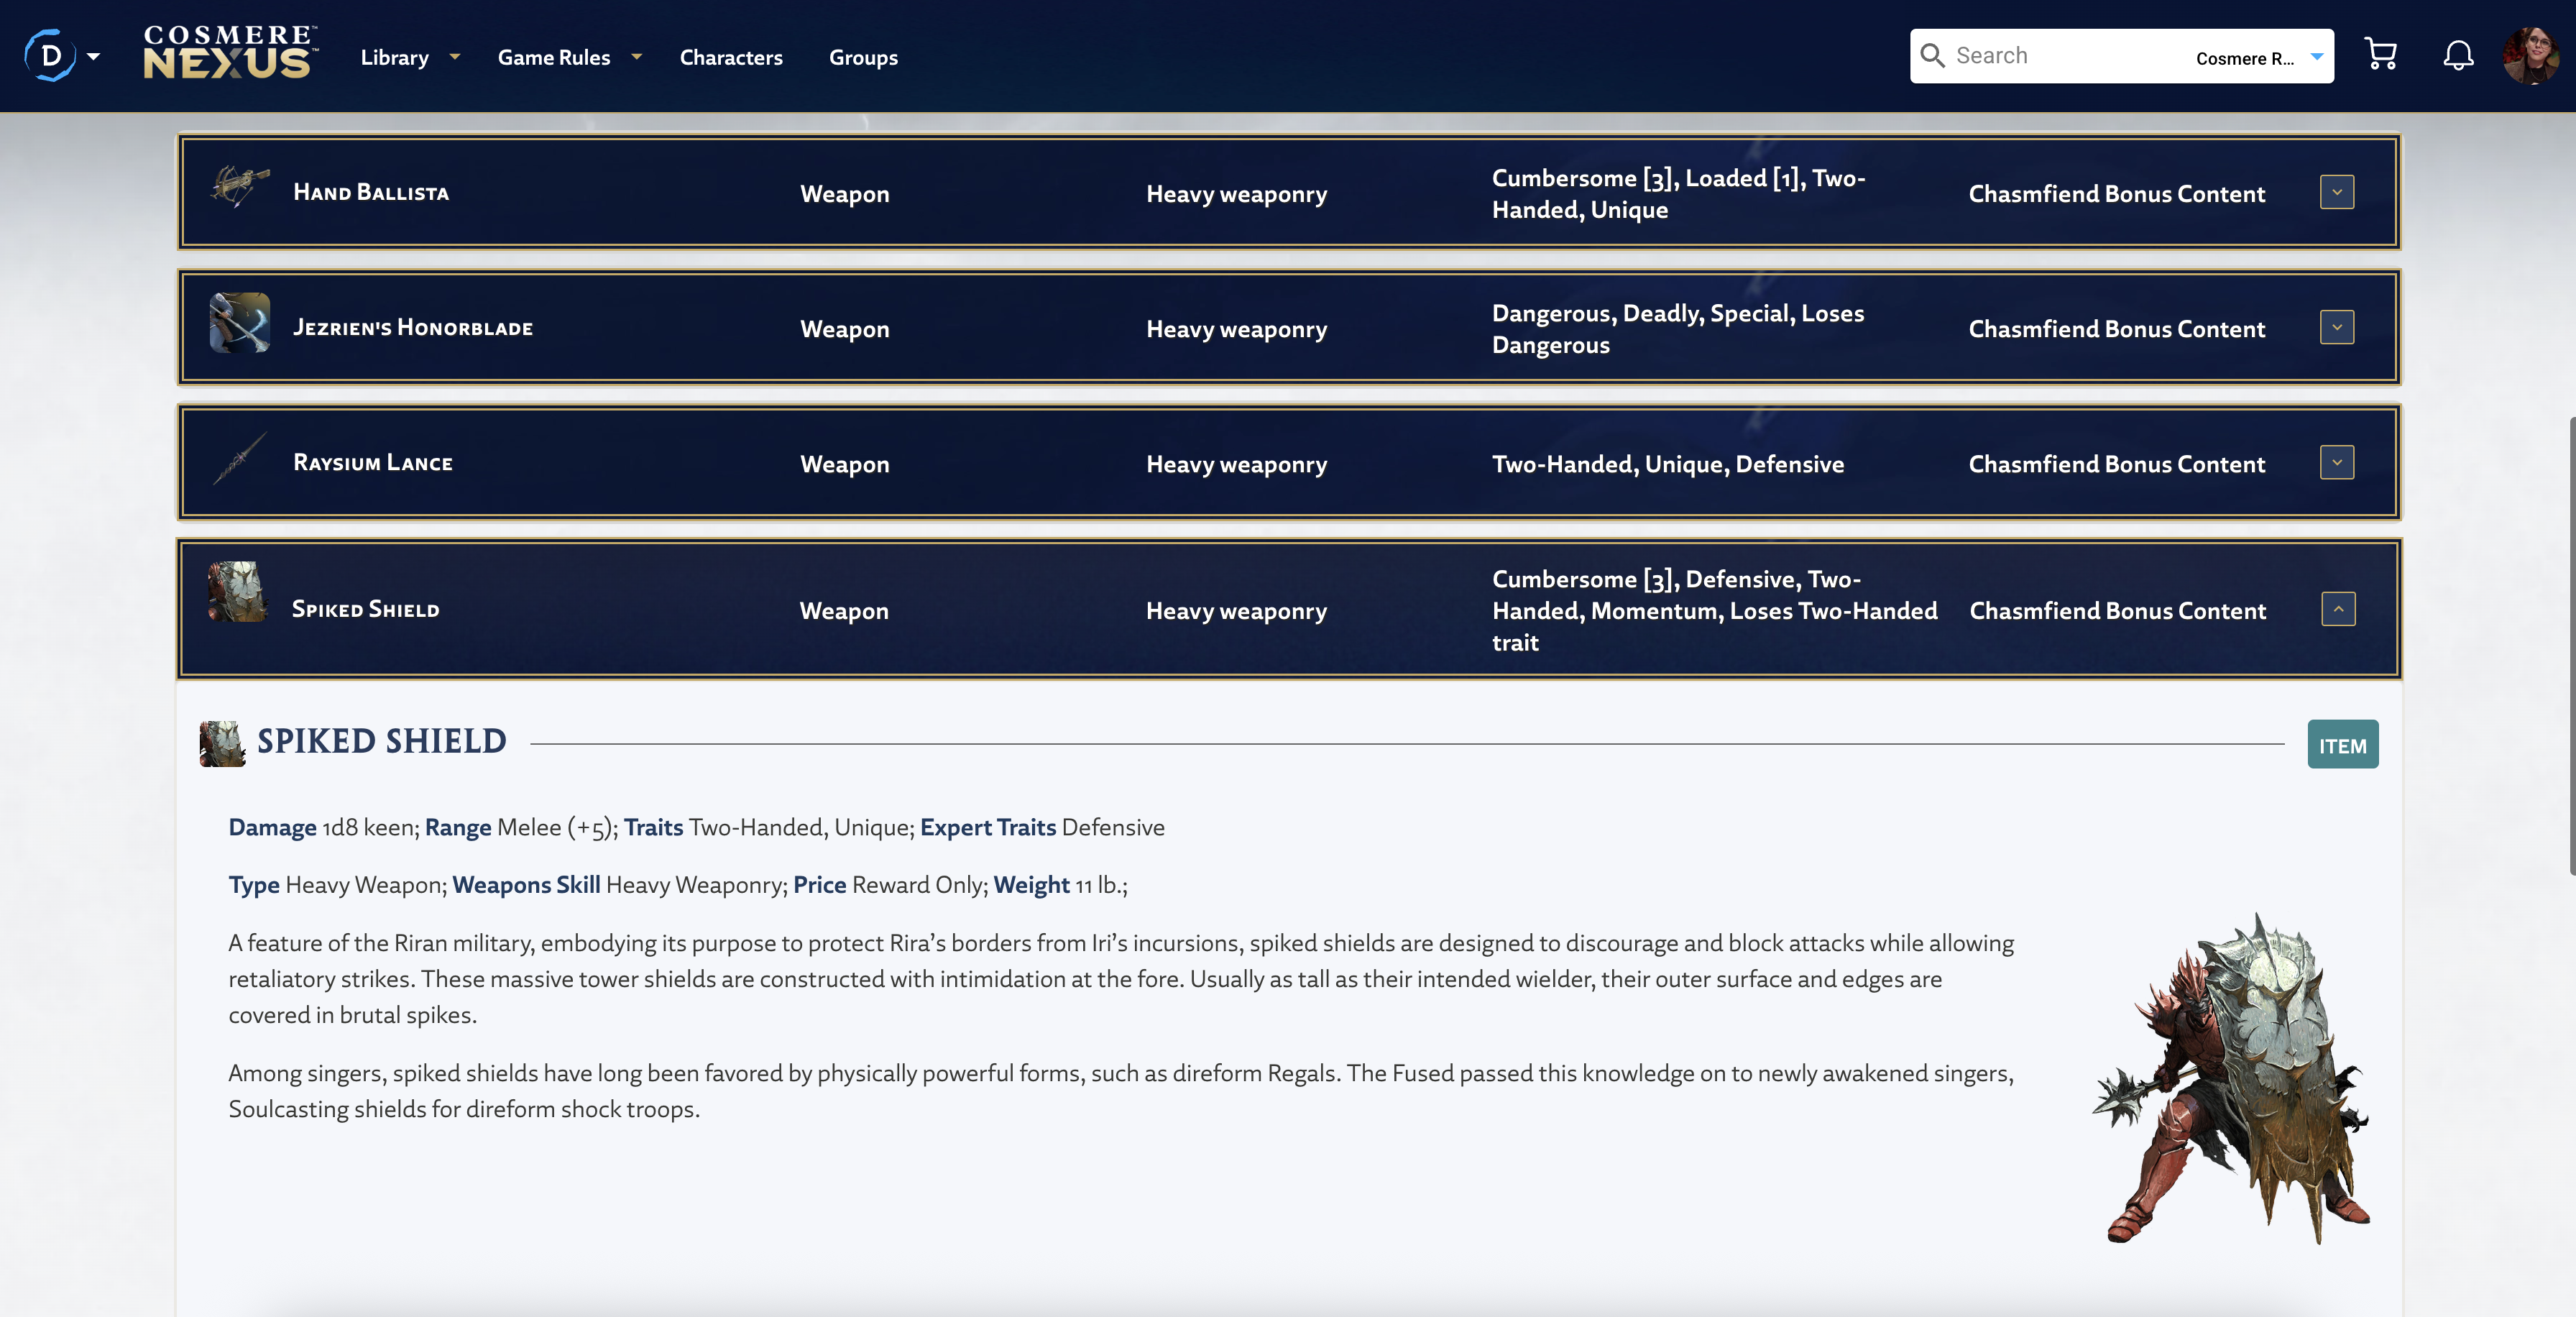
Task: Expand the arrow next to D logo
Action: tap(94, 57)
